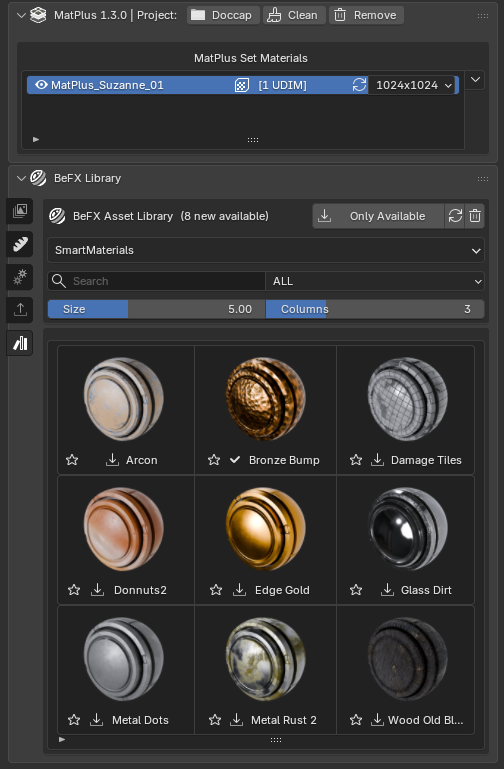
Task: Click the library trash delete icon
Action: pyautogui.click(x=475, y=216)
